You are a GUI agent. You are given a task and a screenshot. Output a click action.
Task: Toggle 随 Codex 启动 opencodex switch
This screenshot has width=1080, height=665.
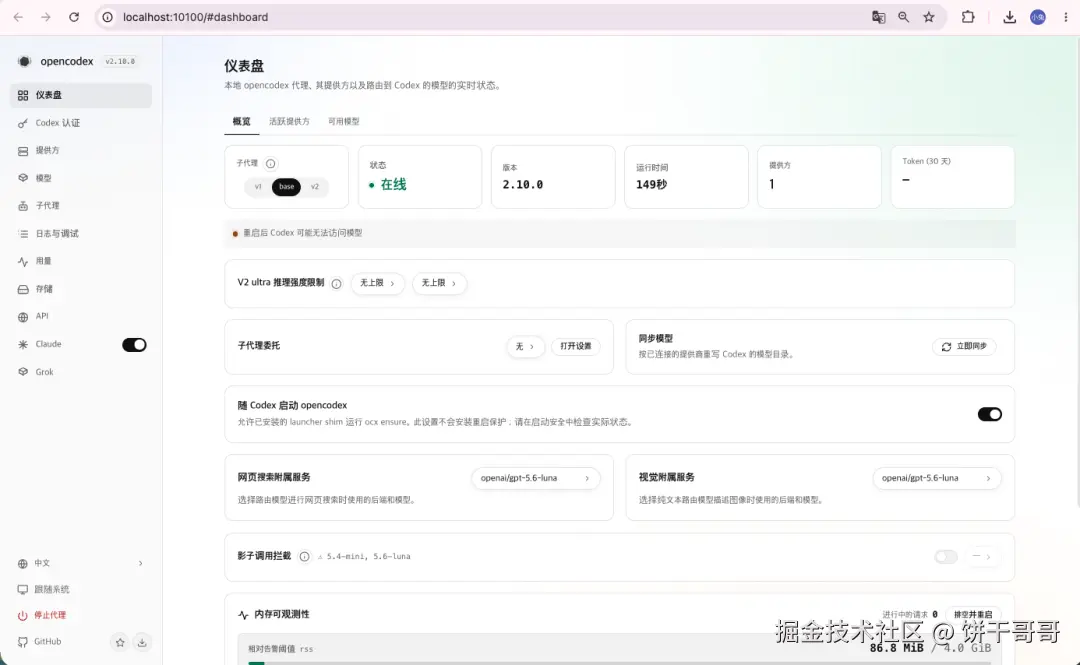[x=990, y=414]
